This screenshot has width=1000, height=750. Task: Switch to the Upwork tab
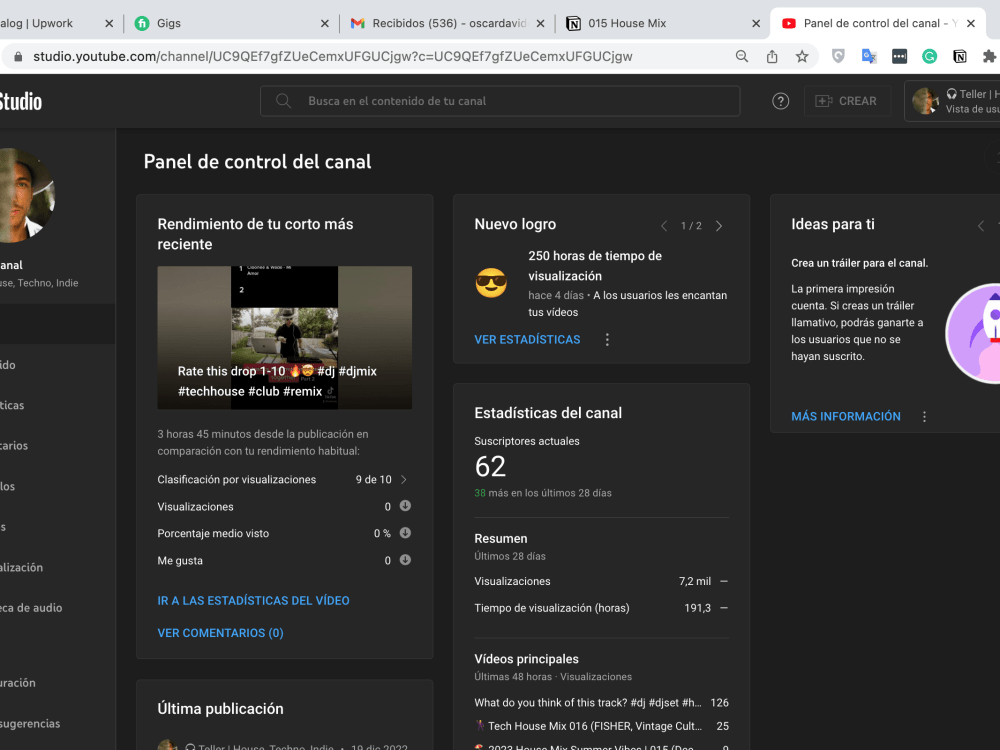(x=57, y=23)
